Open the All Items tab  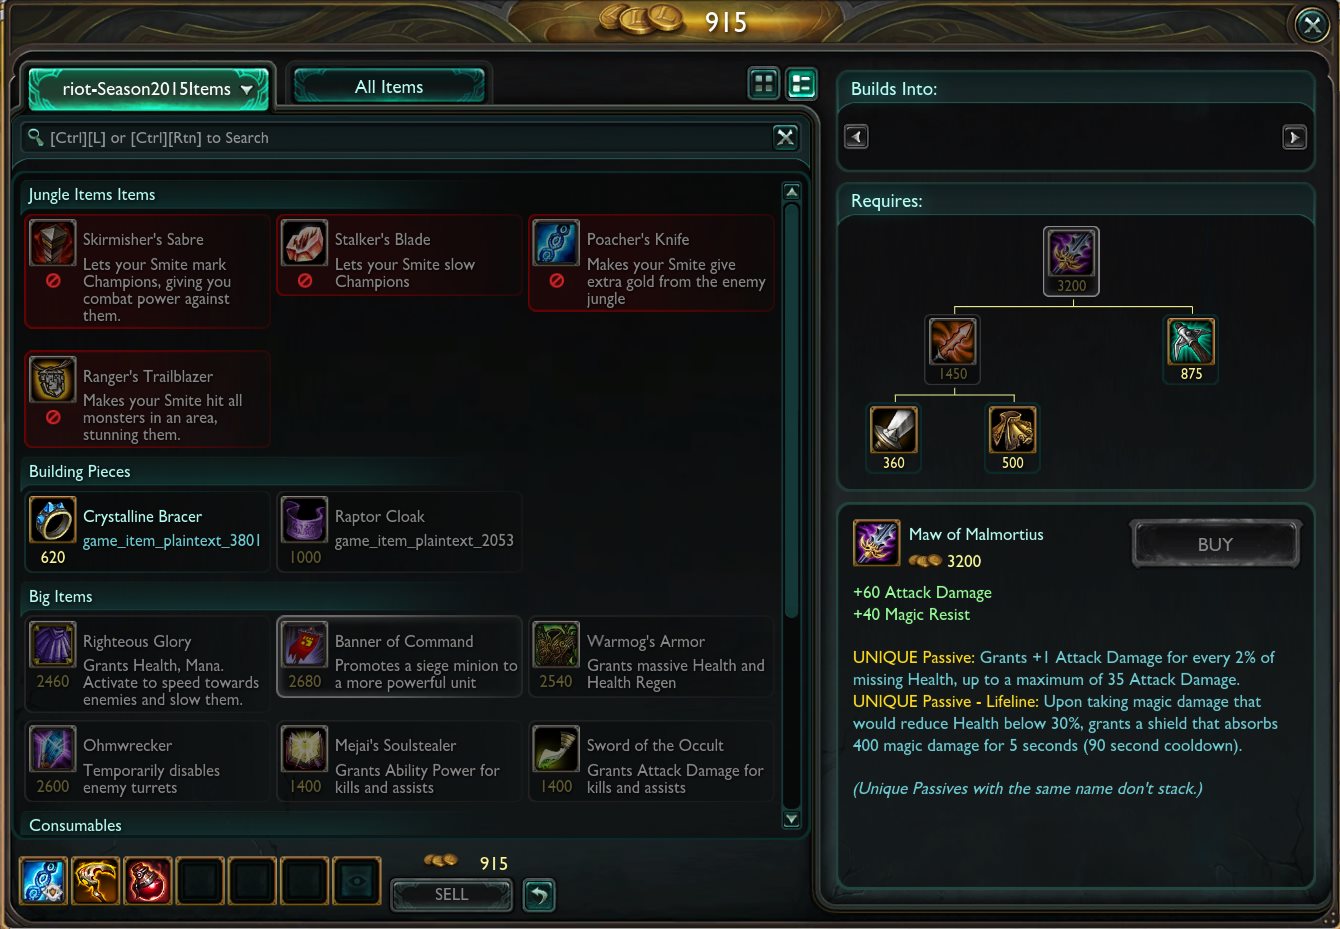[389, 87]
